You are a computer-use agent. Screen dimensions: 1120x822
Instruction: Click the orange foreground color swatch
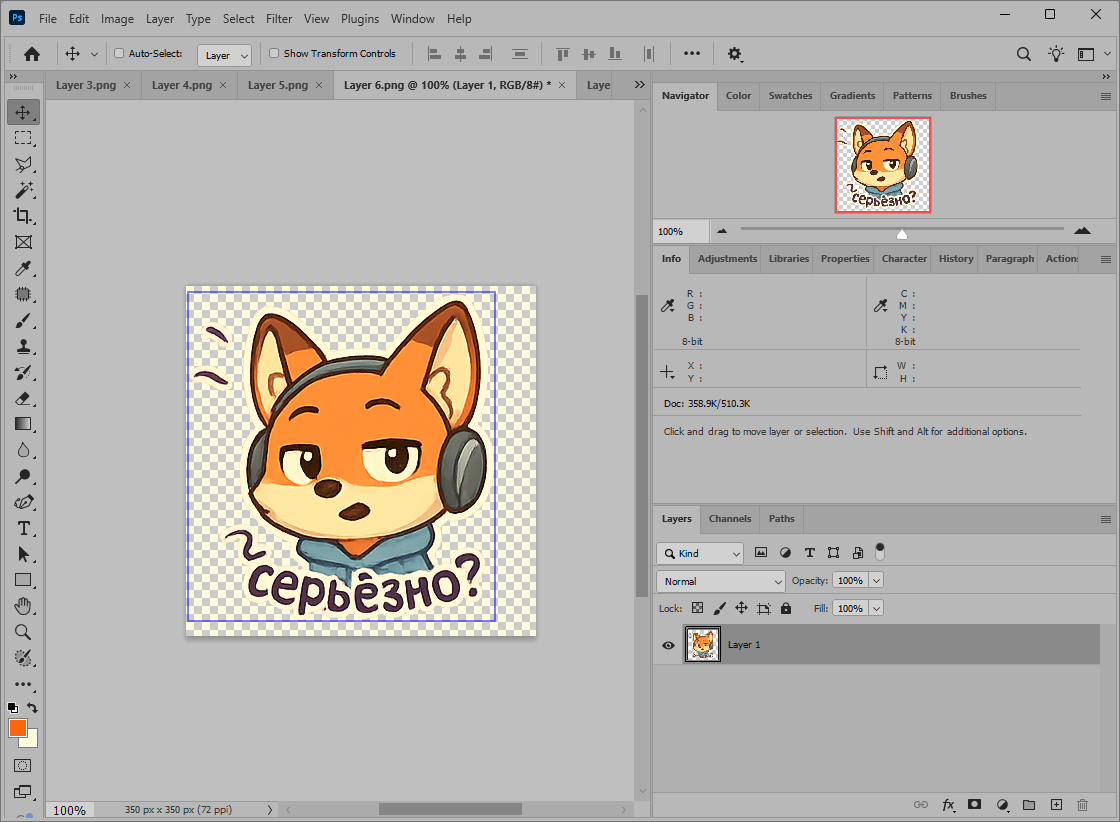tap(18, 728)
